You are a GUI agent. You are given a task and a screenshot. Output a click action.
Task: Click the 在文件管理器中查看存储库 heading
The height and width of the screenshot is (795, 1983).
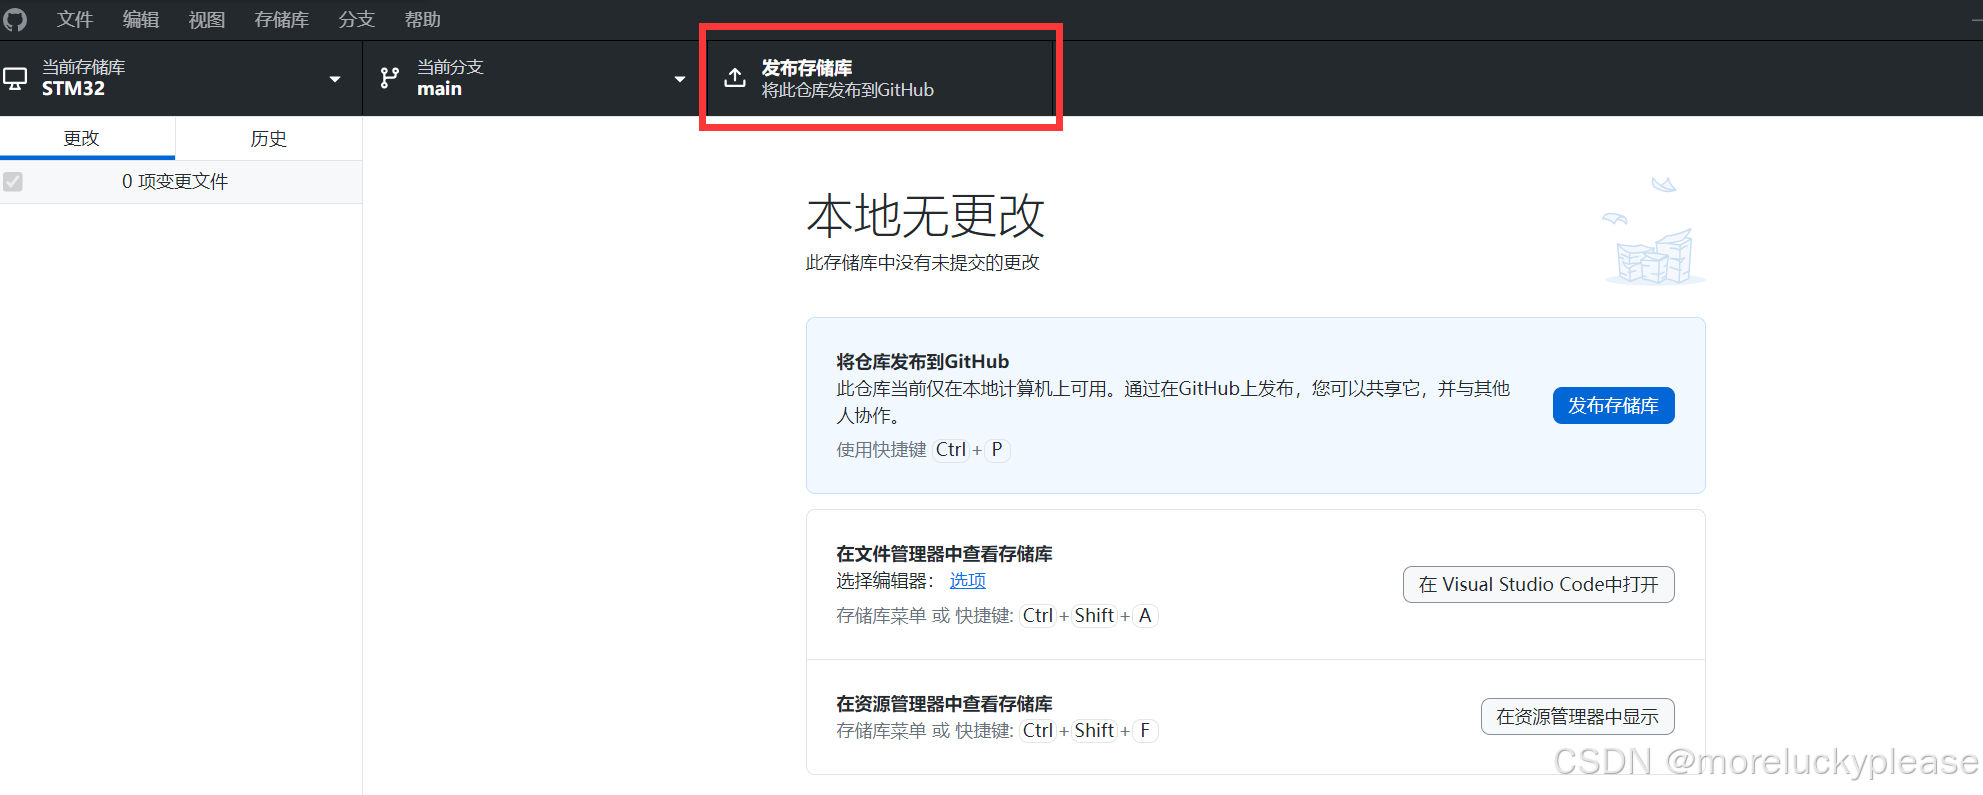tap(944, 553)
